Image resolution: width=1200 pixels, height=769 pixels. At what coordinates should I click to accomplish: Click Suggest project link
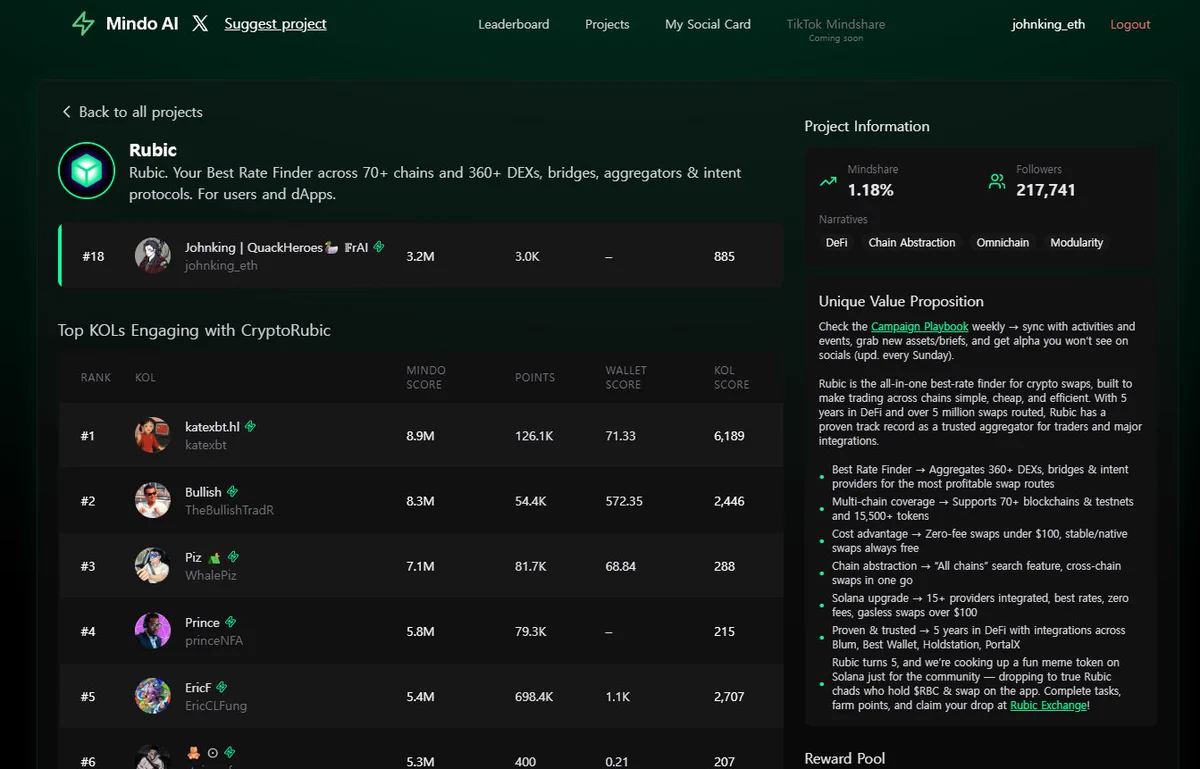tap(275, 24)
